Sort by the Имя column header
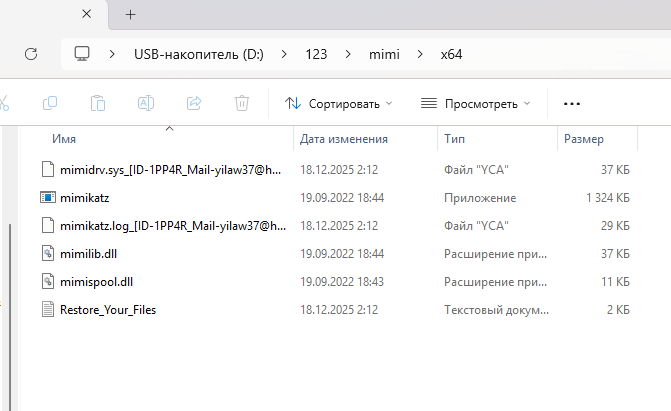This screenshot has width=671, height=411. [65, 139]
